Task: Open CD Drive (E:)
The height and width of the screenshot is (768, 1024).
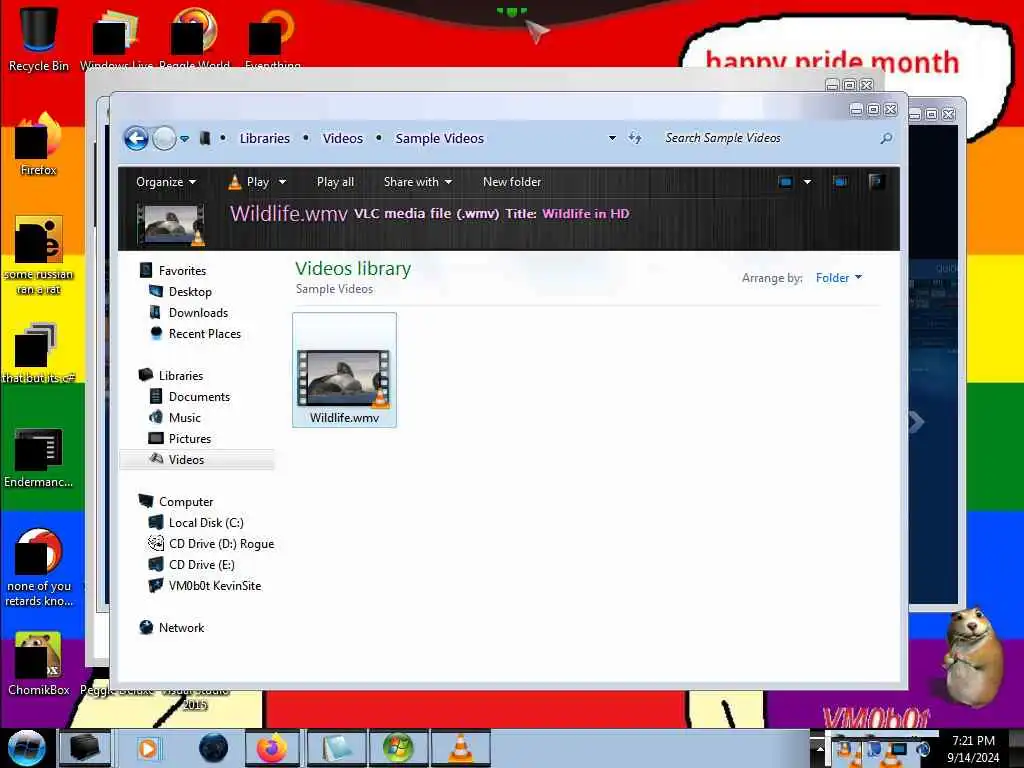Action: (x=201, y=565)
